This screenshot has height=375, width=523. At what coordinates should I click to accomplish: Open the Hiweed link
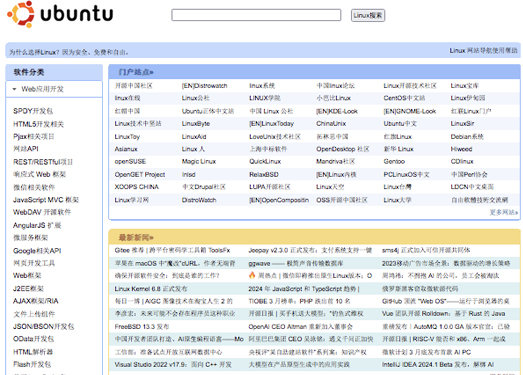pos(461,149)
